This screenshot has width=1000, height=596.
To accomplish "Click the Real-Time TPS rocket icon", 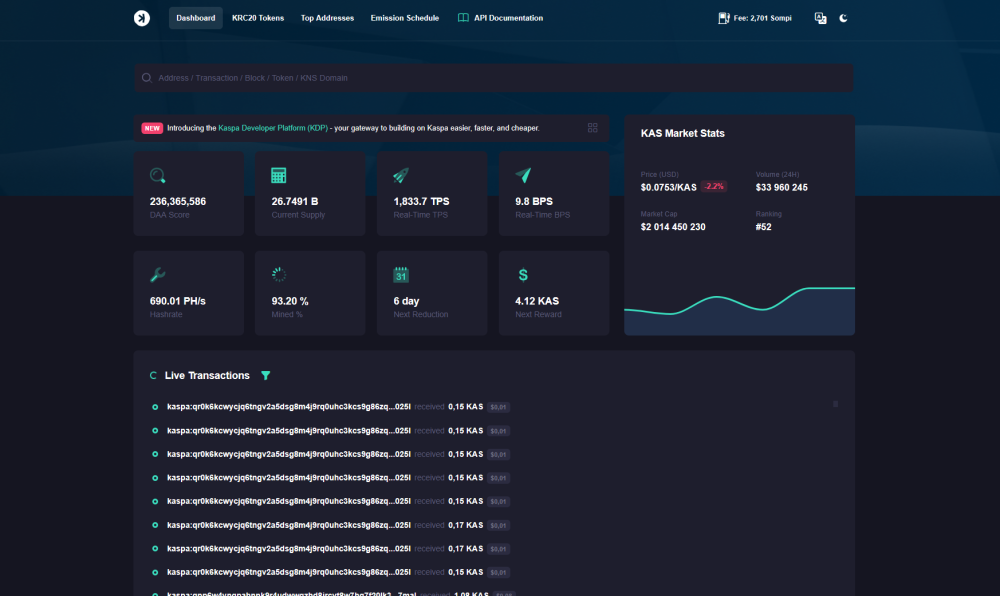I will pos(401,175).
